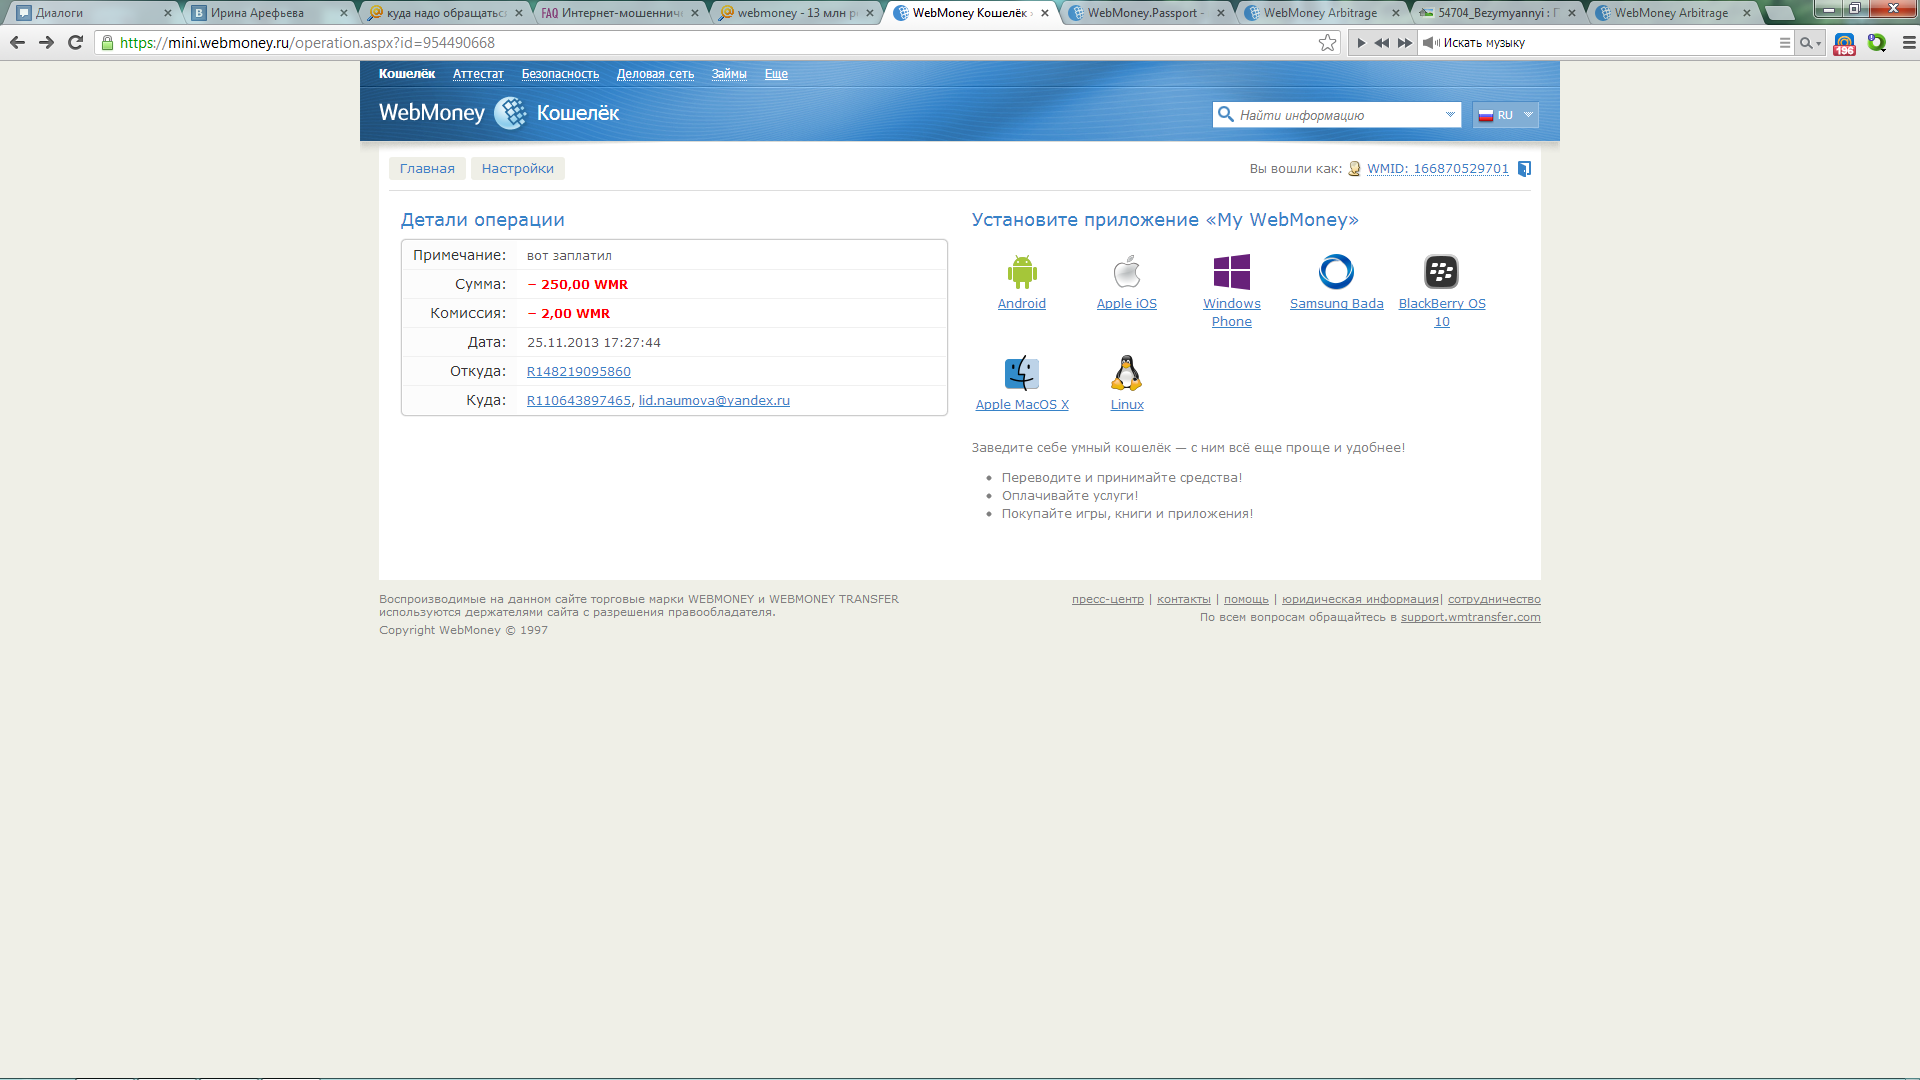Open контакты footer link
Screen dimensions: 1920x1080
coord(1184,600)
